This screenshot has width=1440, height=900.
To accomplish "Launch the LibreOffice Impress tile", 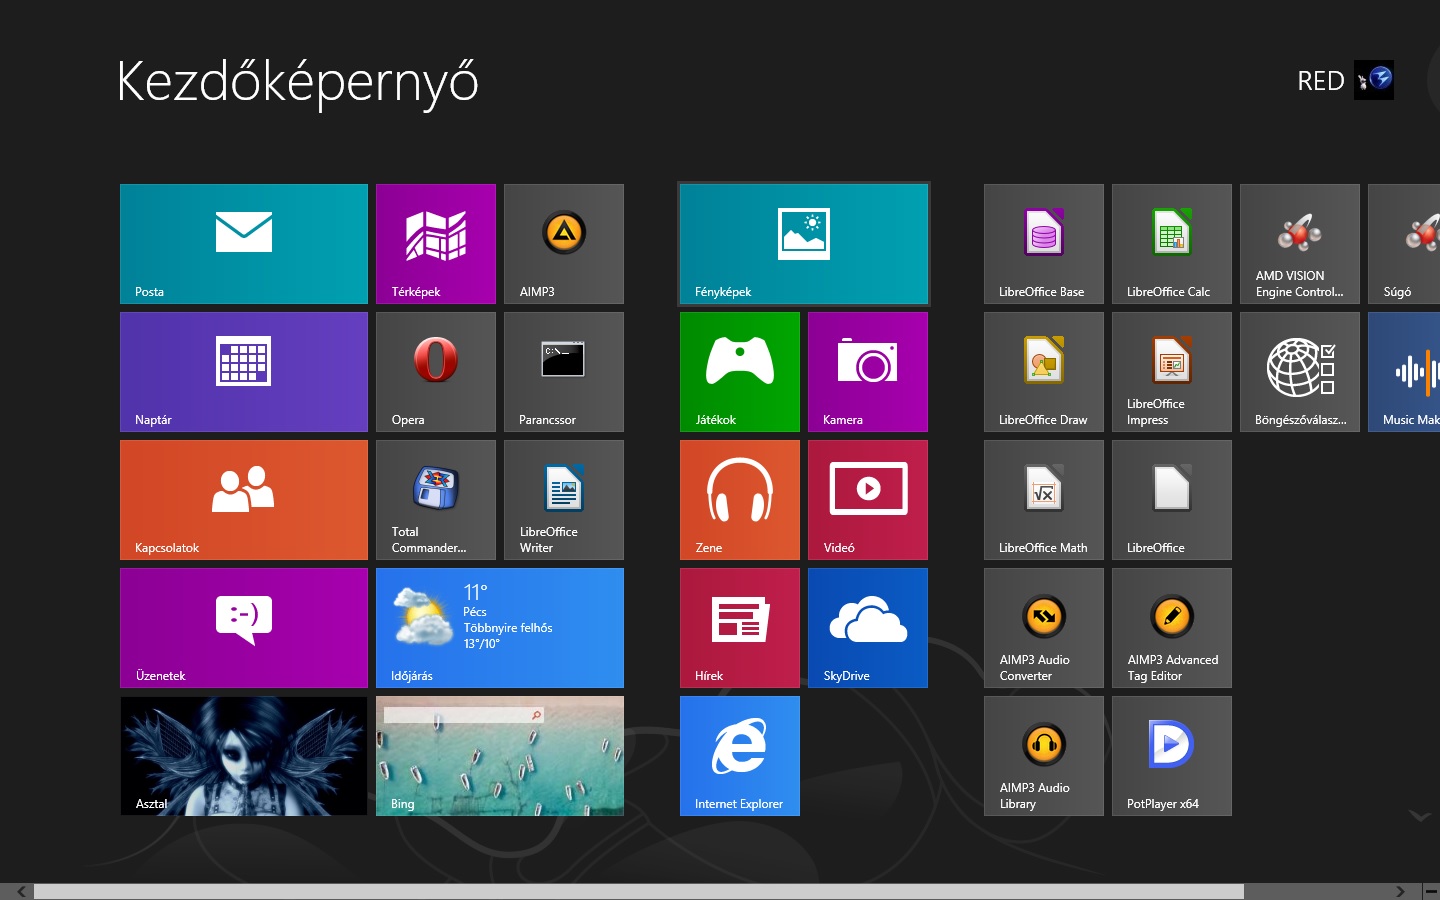I will point(1172,372).
